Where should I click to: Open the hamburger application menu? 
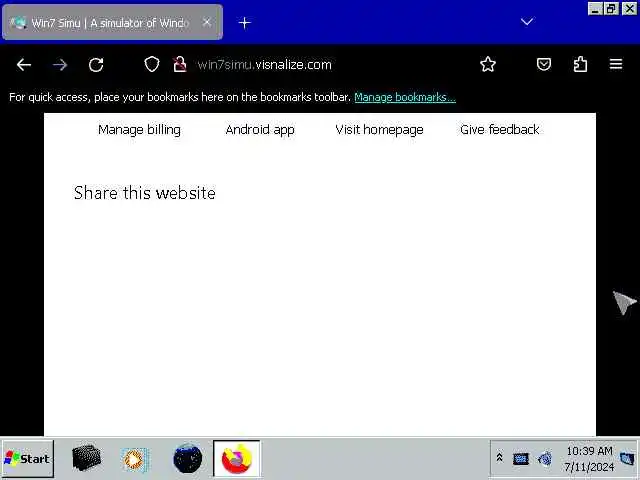coord(616,64)
